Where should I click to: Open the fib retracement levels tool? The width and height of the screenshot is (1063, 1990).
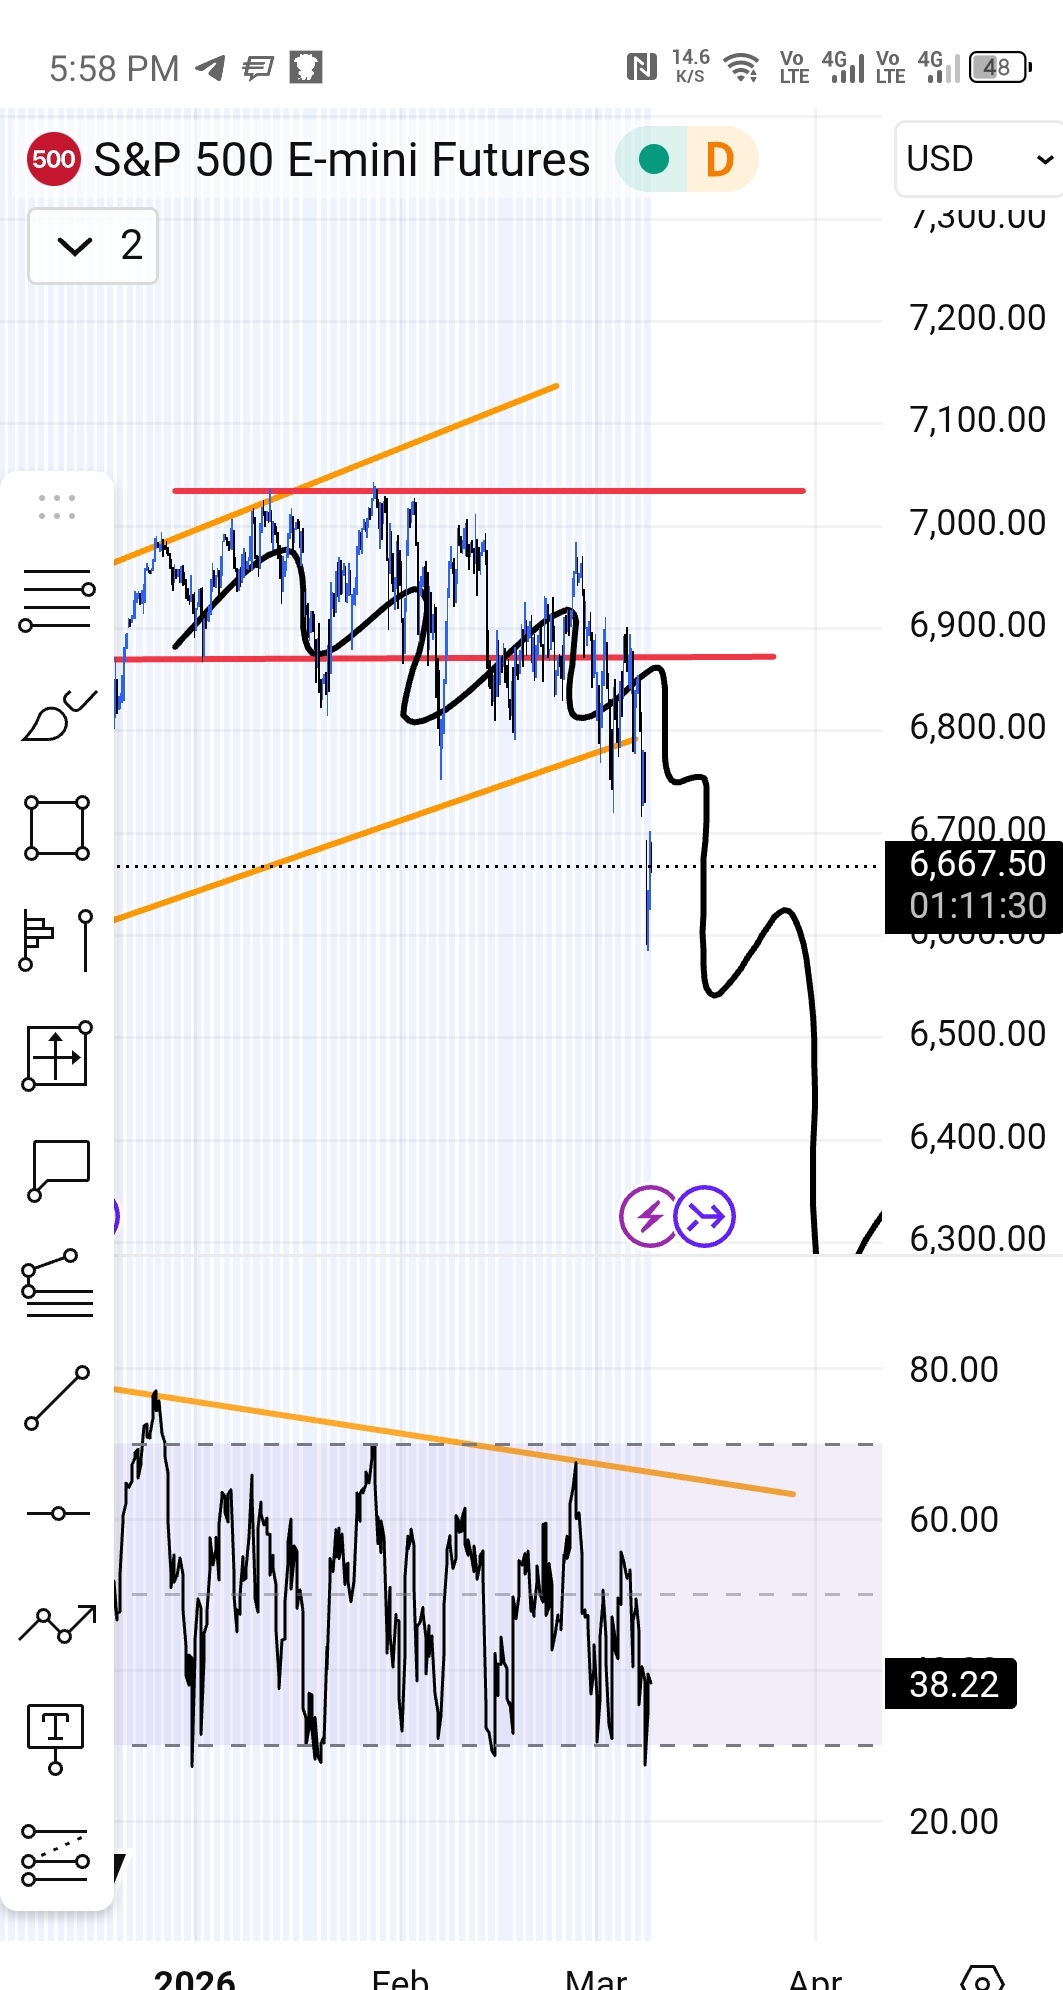(57, 600)
